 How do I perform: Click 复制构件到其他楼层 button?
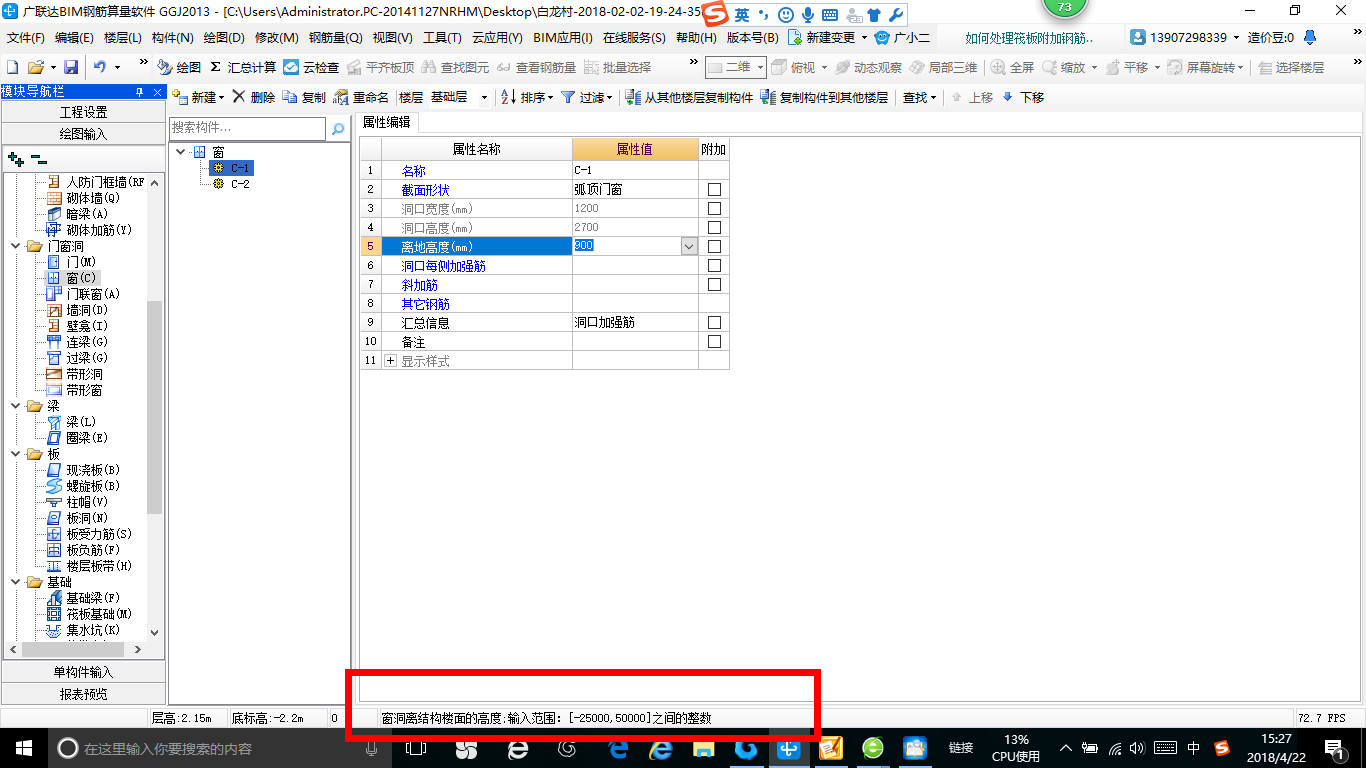point(824,97)
